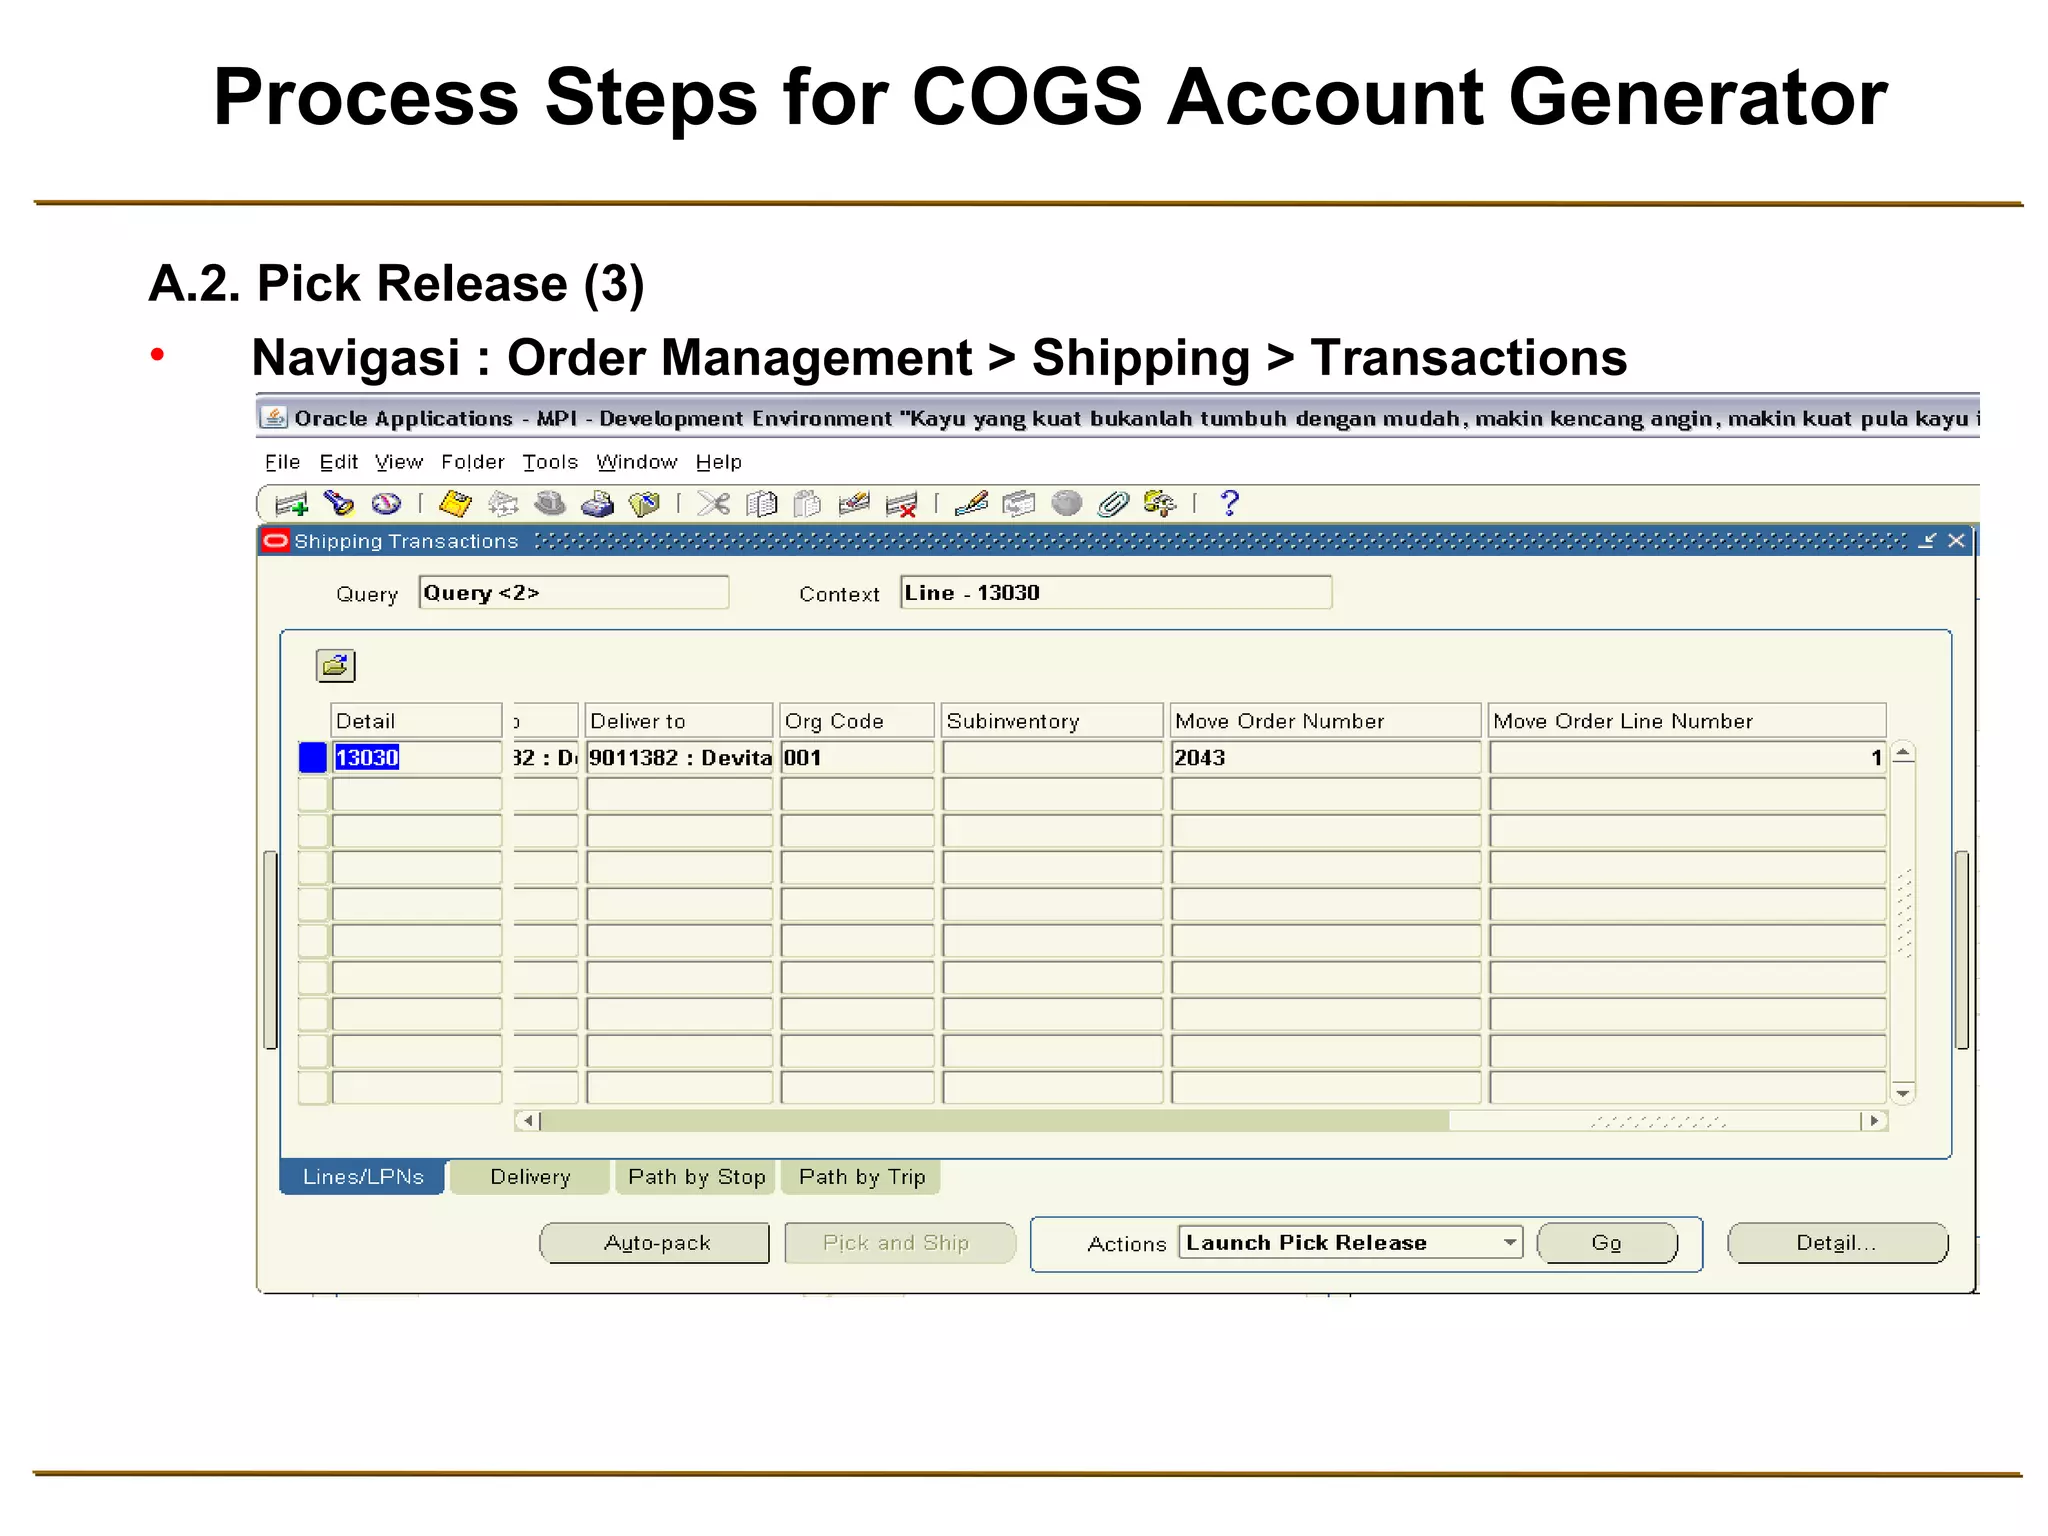
Task: Click the Copy toolbar icon
Action: point(761,503)
